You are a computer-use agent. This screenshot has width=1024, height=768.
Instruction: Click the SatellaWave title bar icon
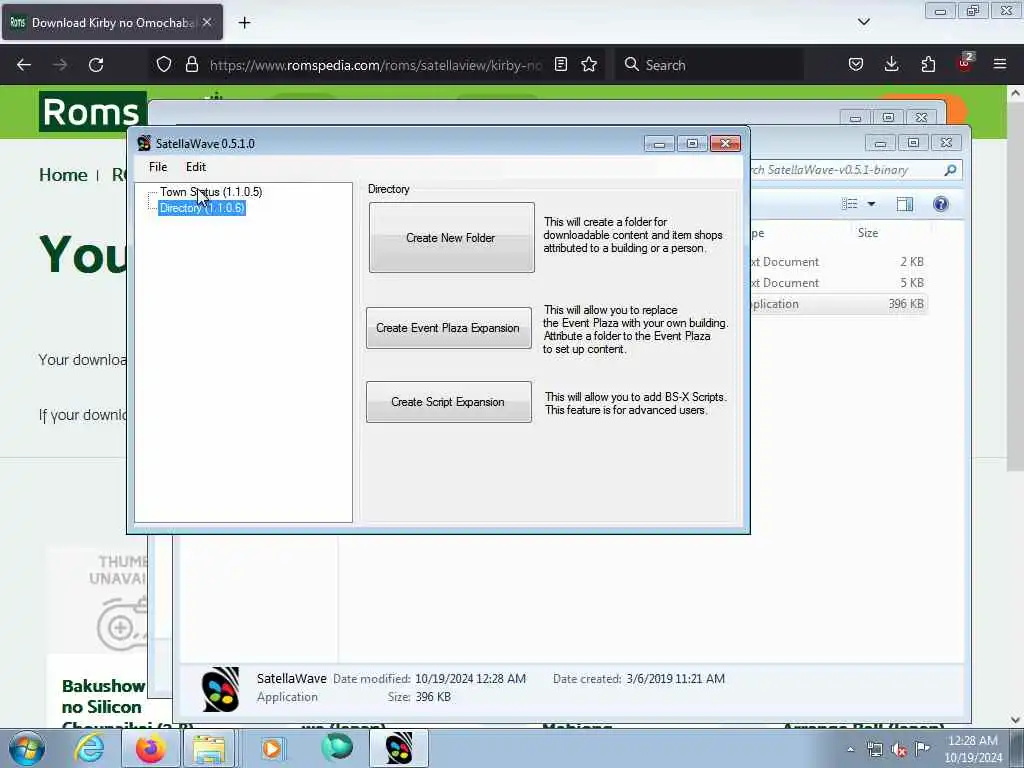[144, 144]
